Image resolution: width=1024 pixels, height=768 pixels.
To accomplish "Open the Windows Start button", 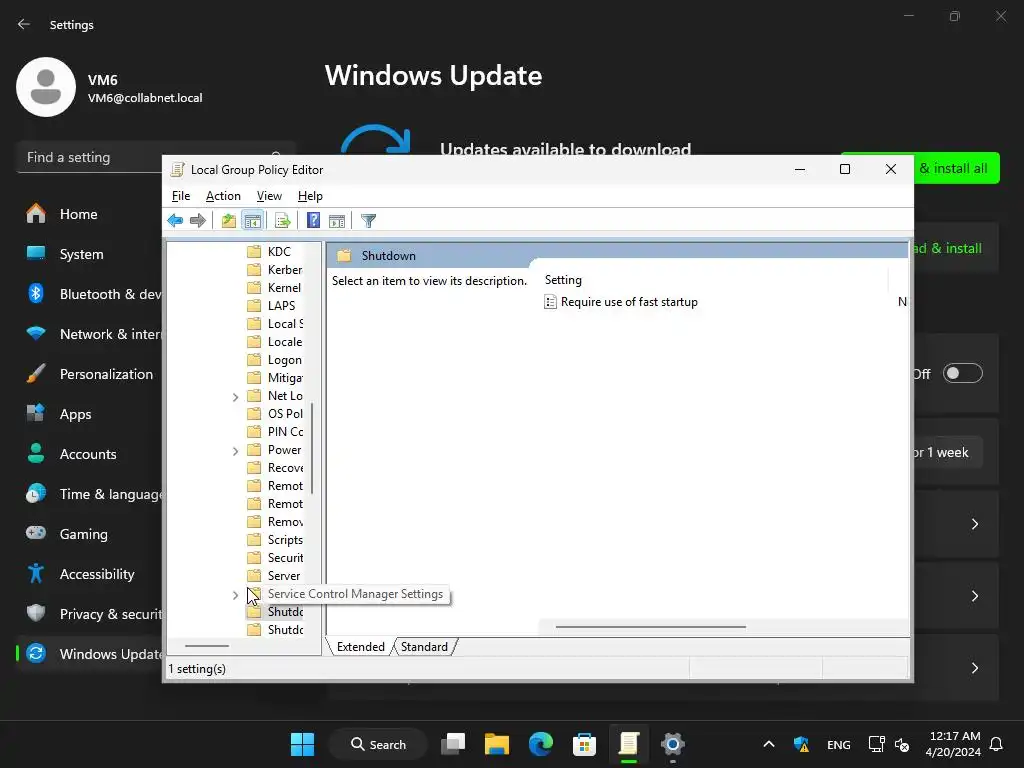I will pyautogui.click(x=302, y=744).
